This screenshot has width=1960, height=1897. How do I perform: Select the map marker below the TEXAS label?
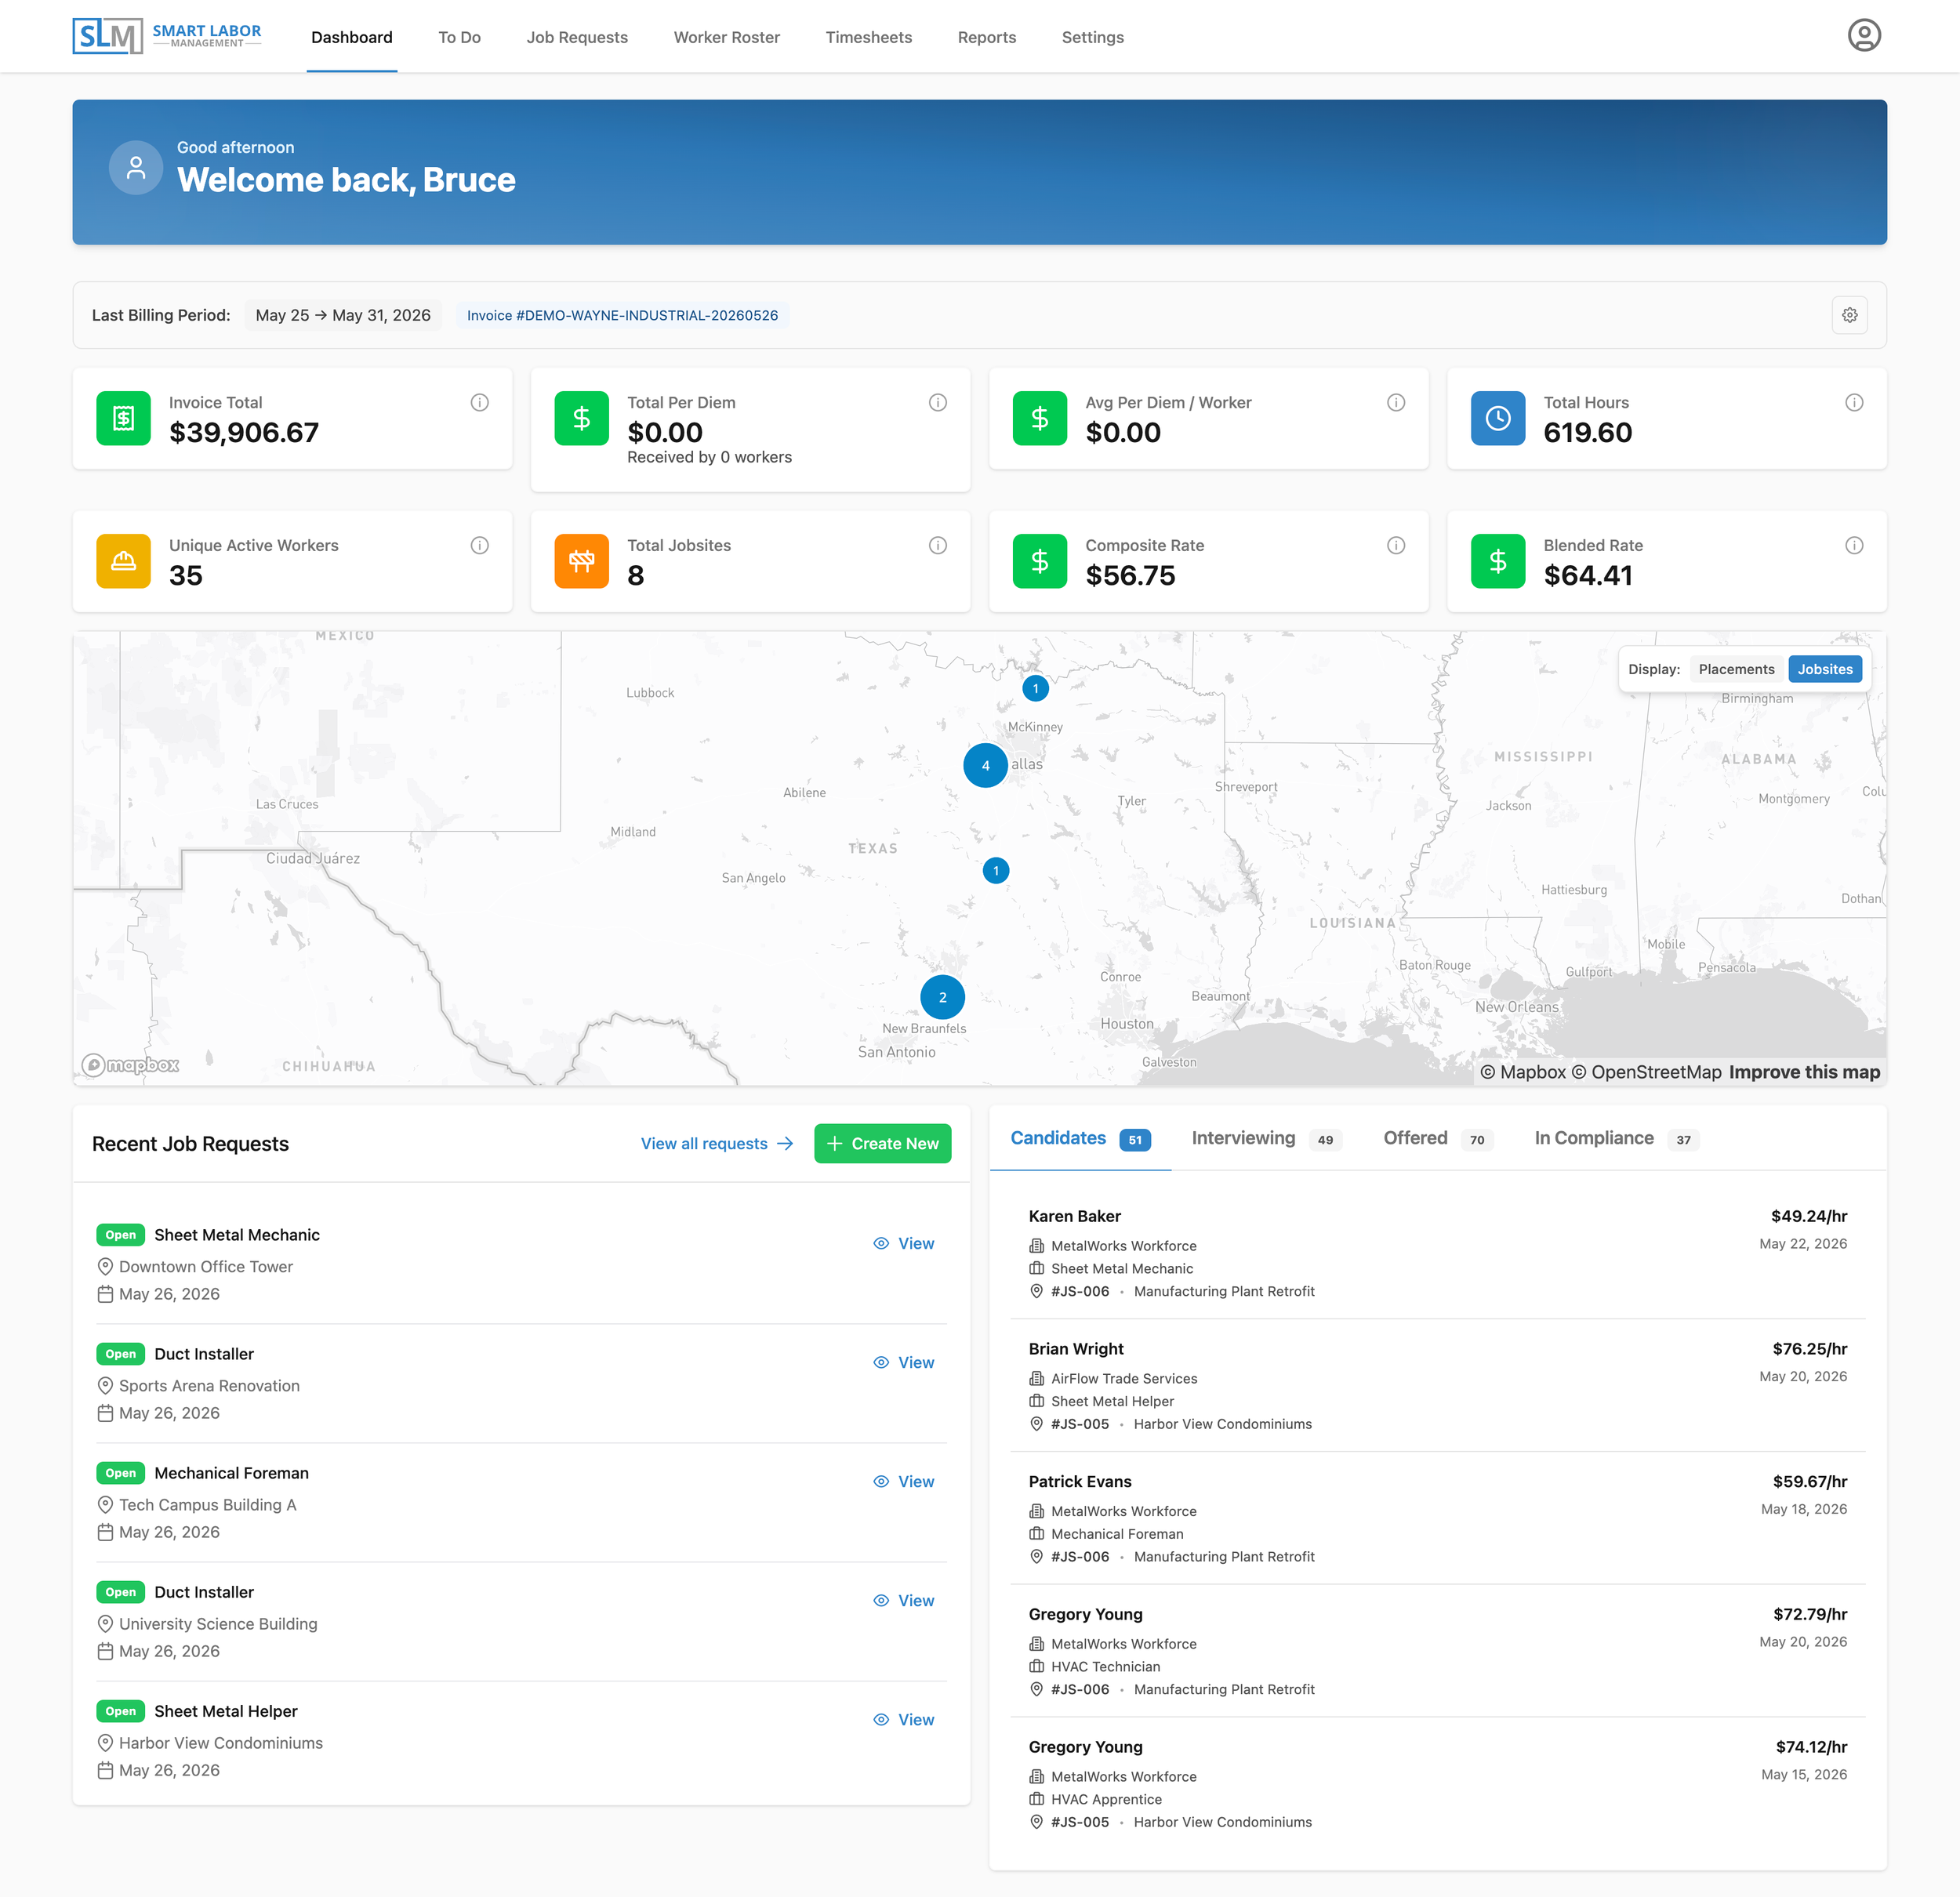[x=995, y=870]
